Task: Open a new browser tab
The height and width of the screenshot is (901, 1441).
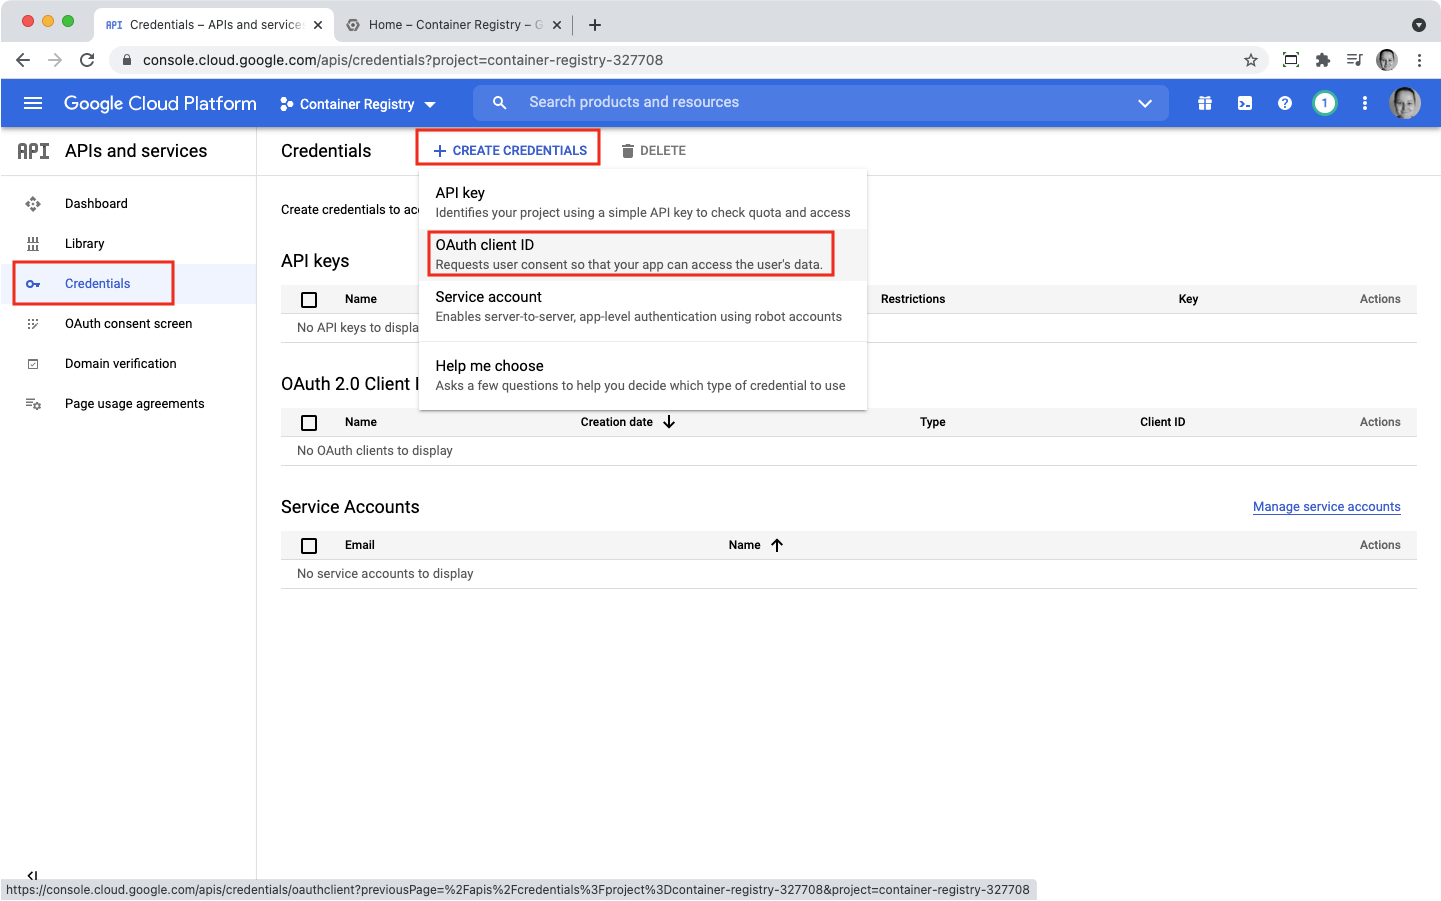Action: (x=595, y=25)
